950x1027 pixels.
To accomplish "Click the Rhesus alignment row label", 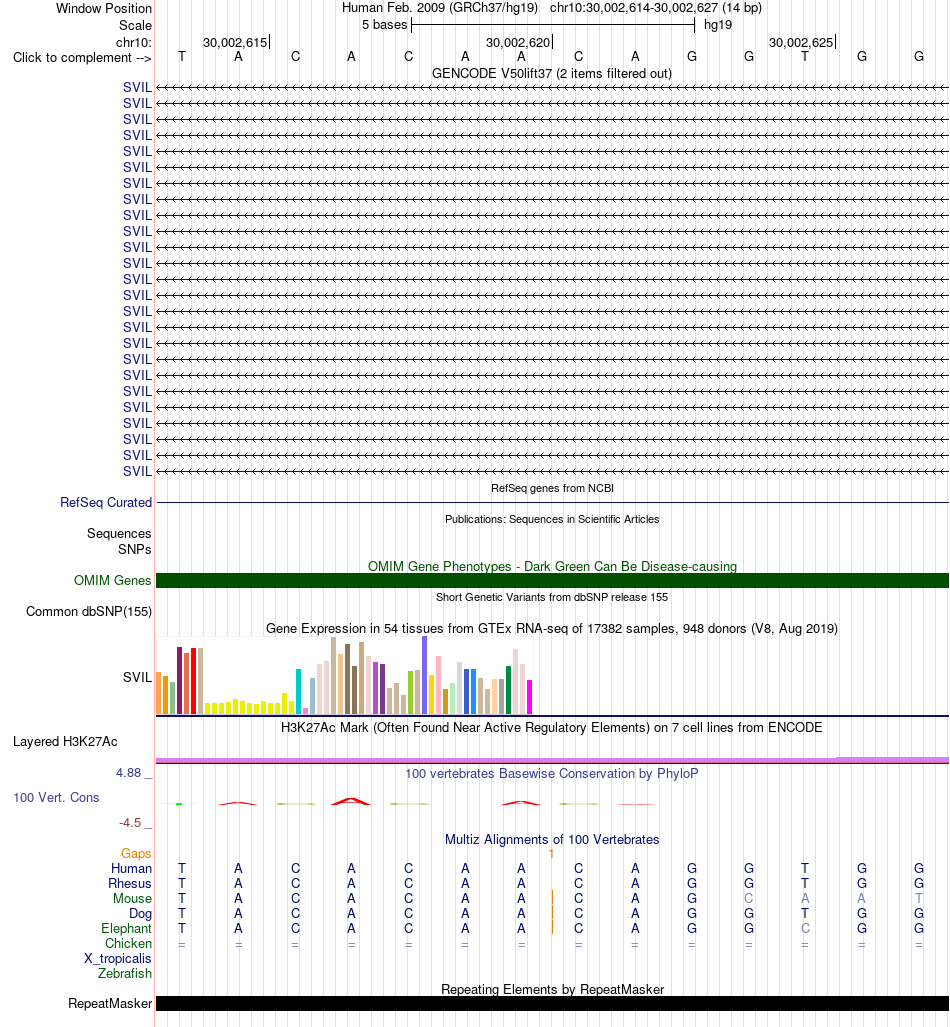I will pos(130,884).
